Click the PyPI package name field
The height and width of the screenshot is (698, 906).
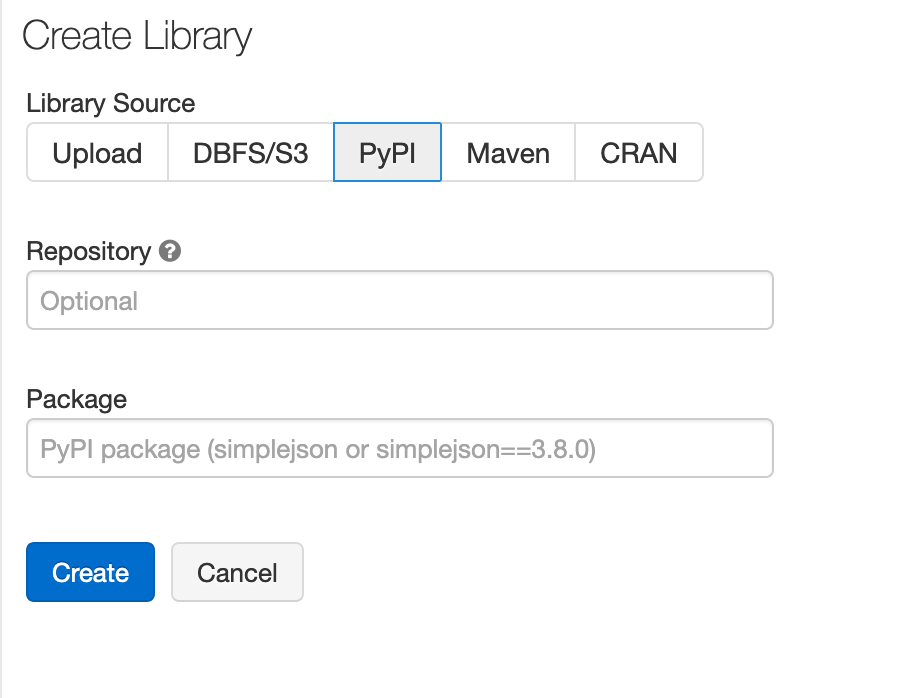click(399, 448)
